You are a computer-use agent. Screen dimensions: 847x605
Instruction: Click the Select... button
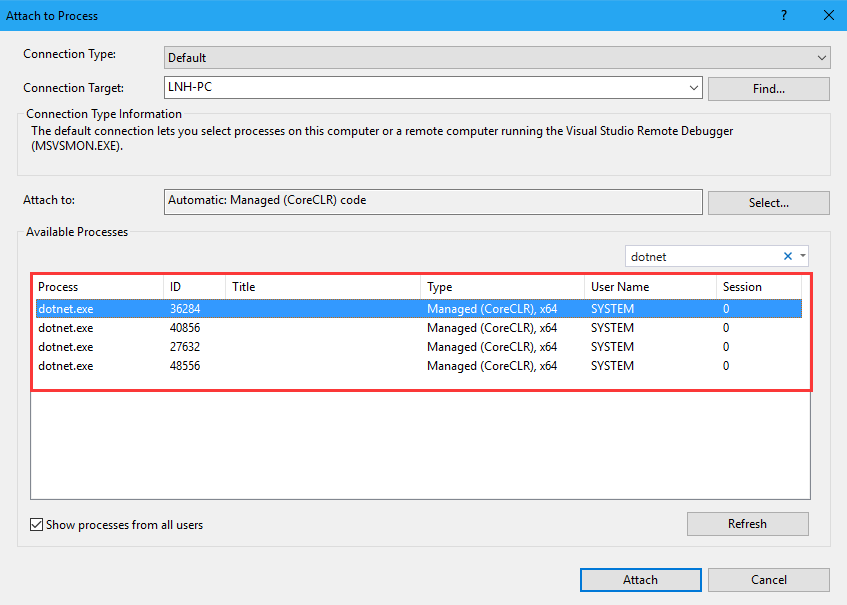point(769,203)
